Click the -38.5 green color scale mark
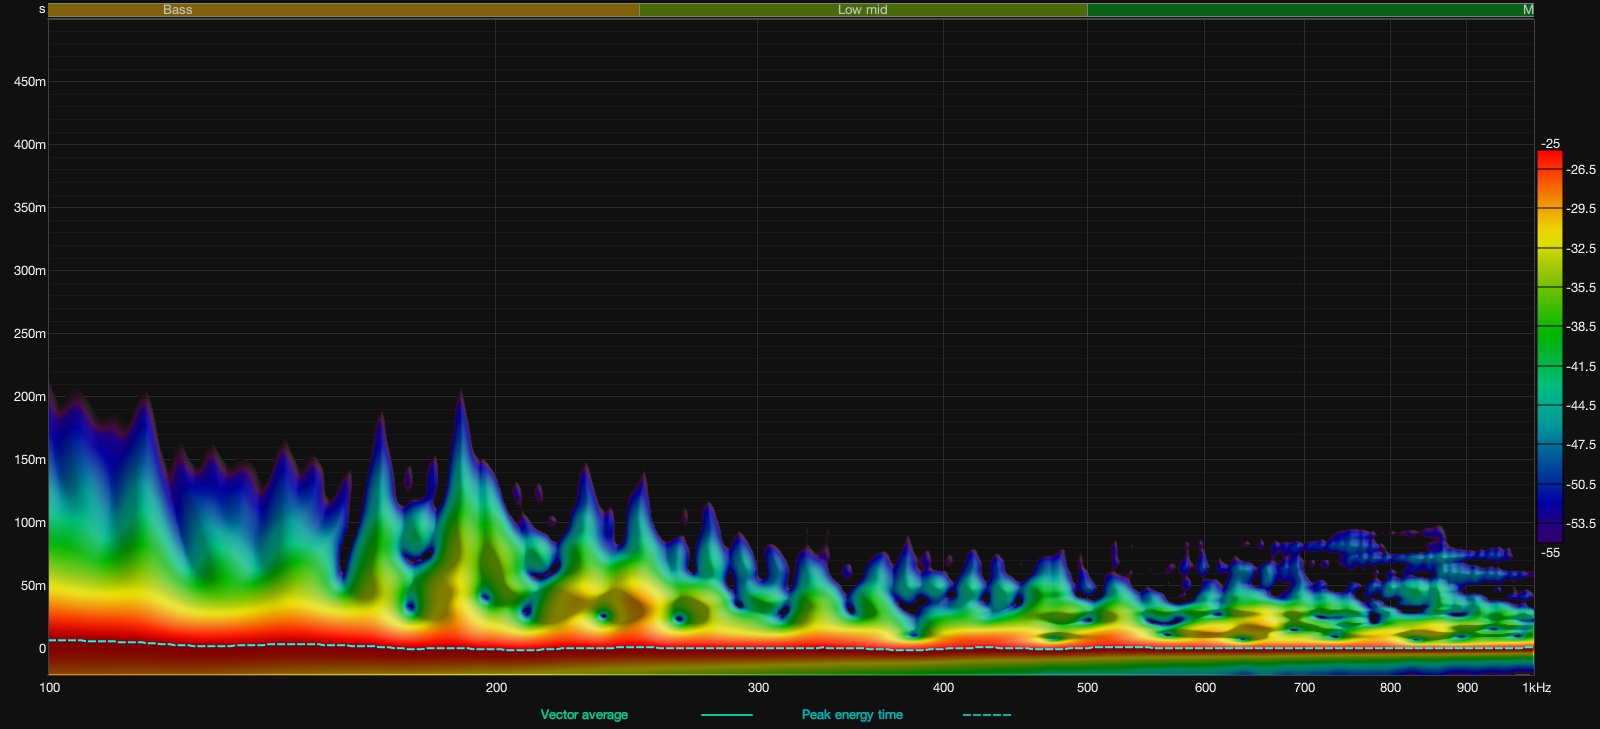Viewport: 1600px width, 729px height. 1581,327
